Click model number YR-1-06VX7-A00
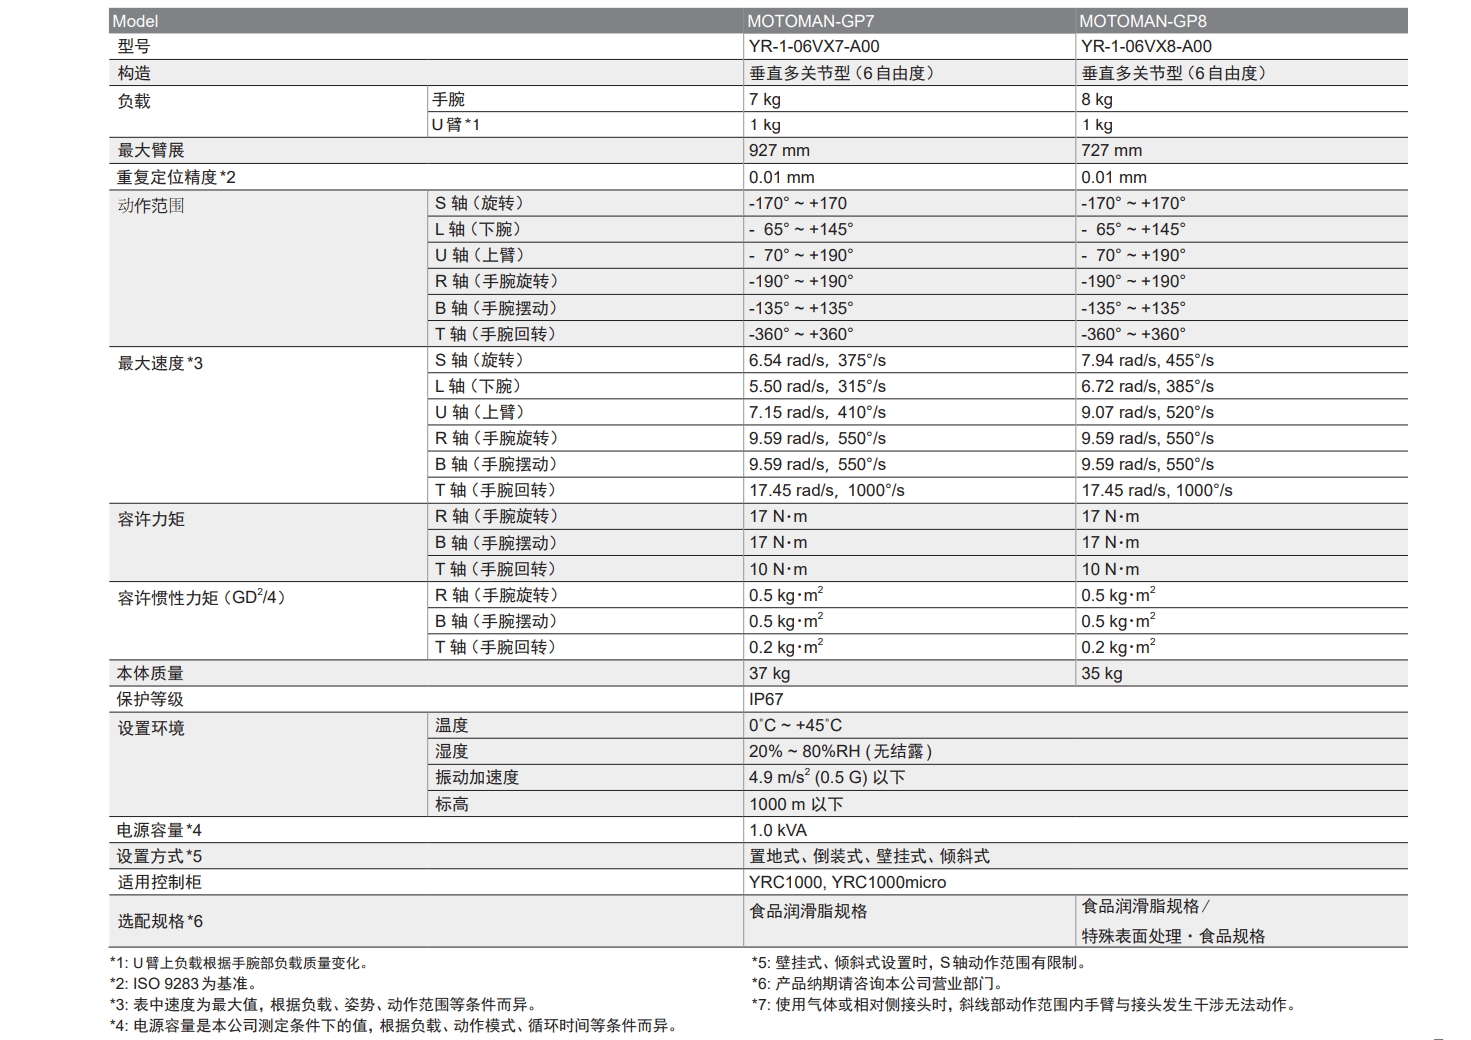 [814, 46]
